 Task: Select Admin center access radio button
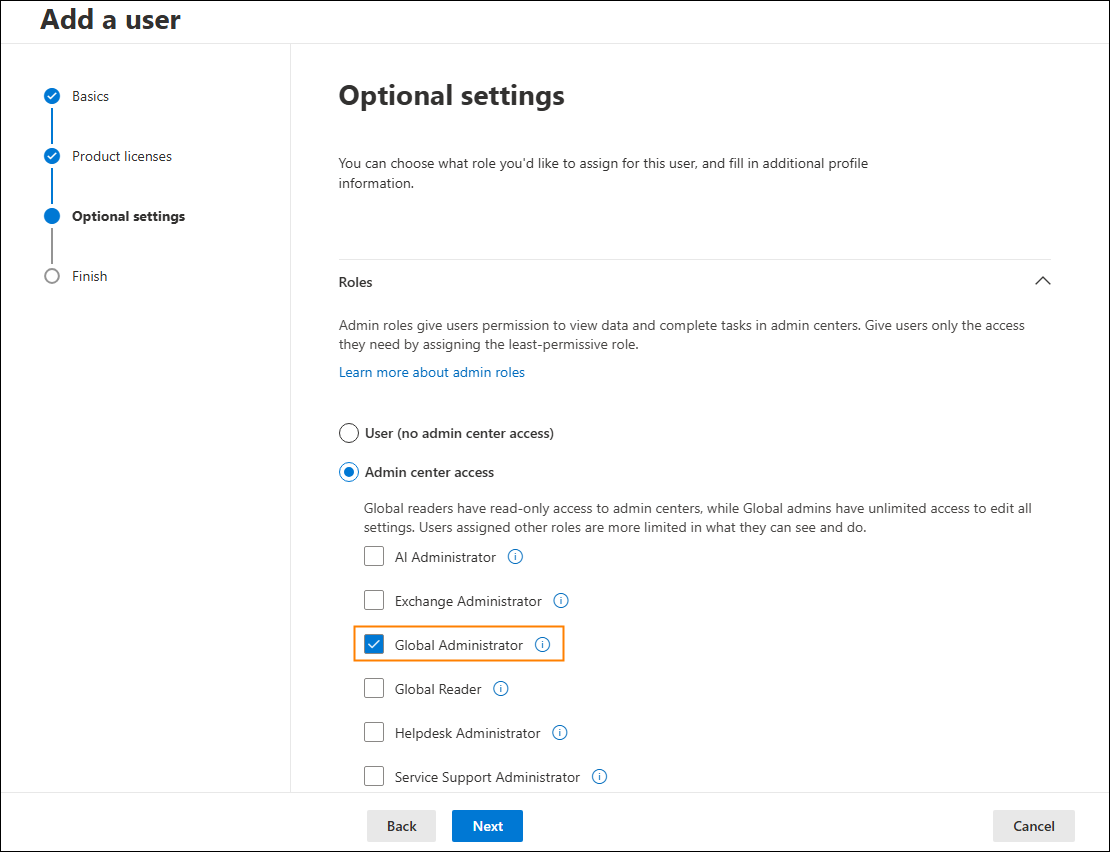[x=348, y=472]
